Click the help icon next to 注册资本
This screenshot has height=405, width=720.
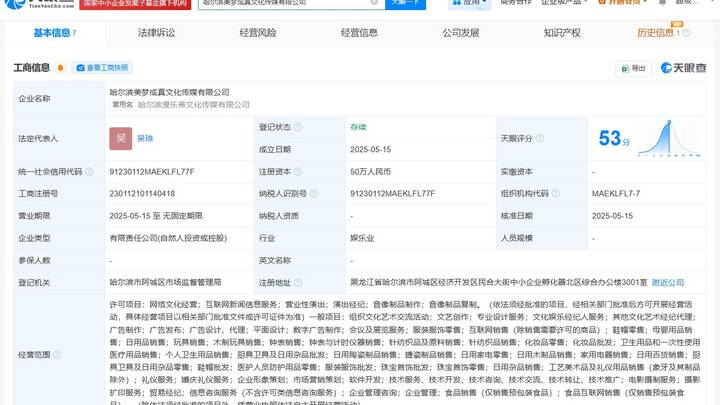tap(298, 172)
